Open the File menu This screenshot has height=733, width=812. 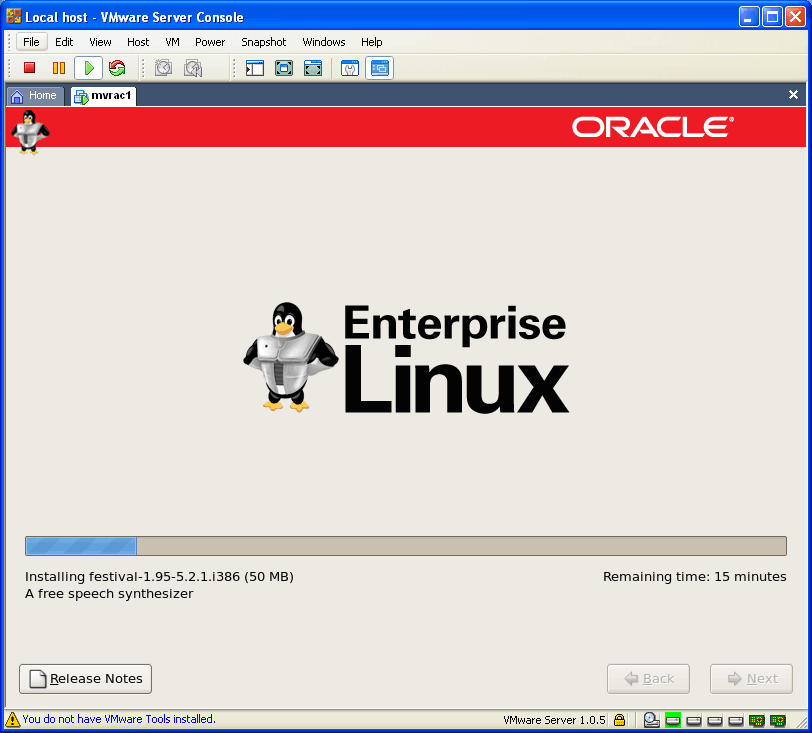tap(31, 42)
